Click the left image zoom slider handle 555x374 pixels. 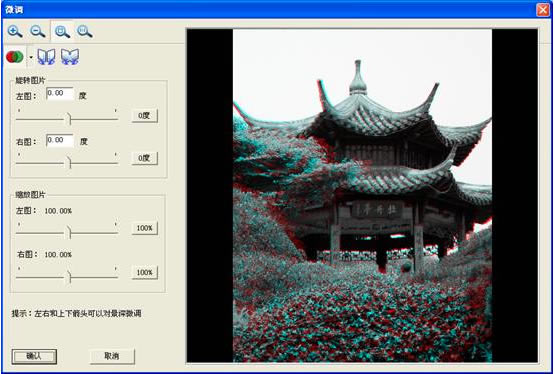pos(69,232)
